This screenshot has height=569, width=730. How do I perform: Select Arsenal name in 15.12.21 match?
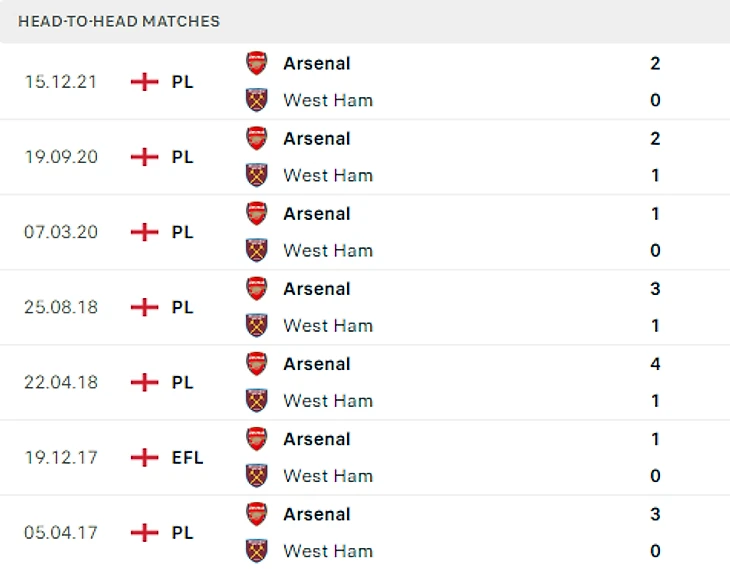tap(316, 63)
